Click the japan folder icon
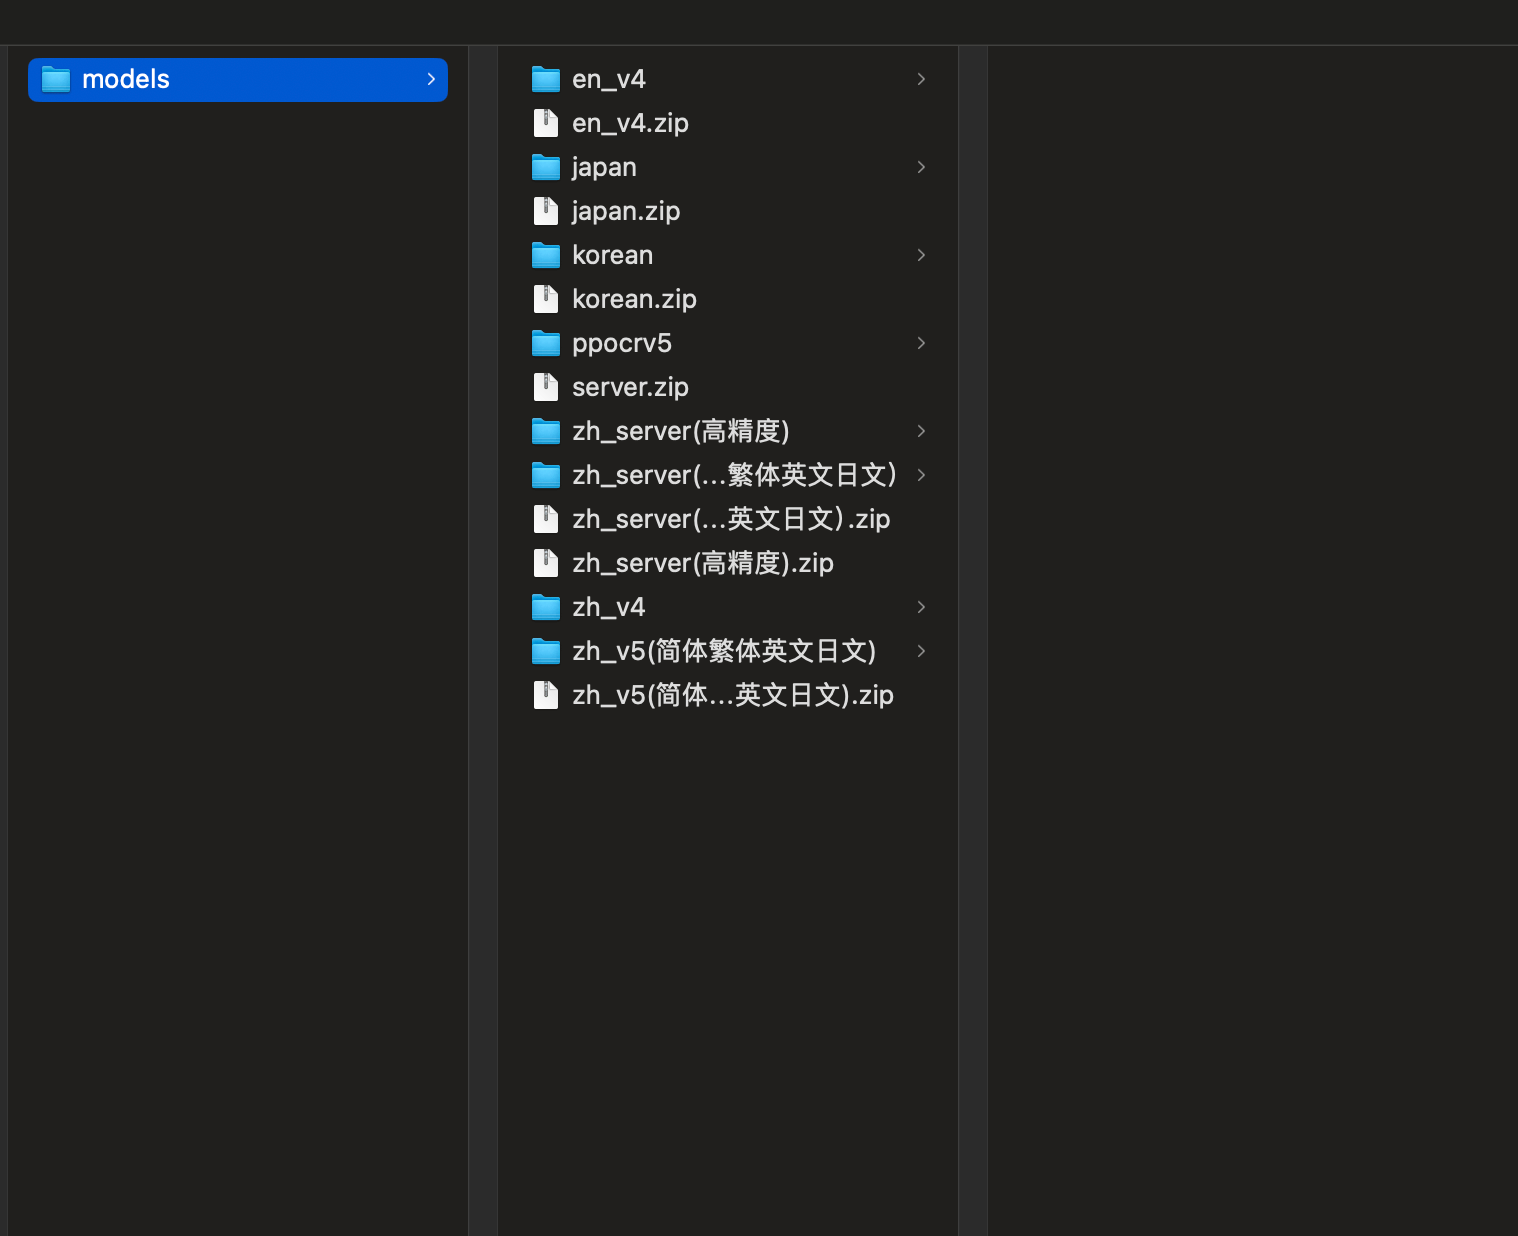The image size is (1518, 1236). (x=546, y=167)
